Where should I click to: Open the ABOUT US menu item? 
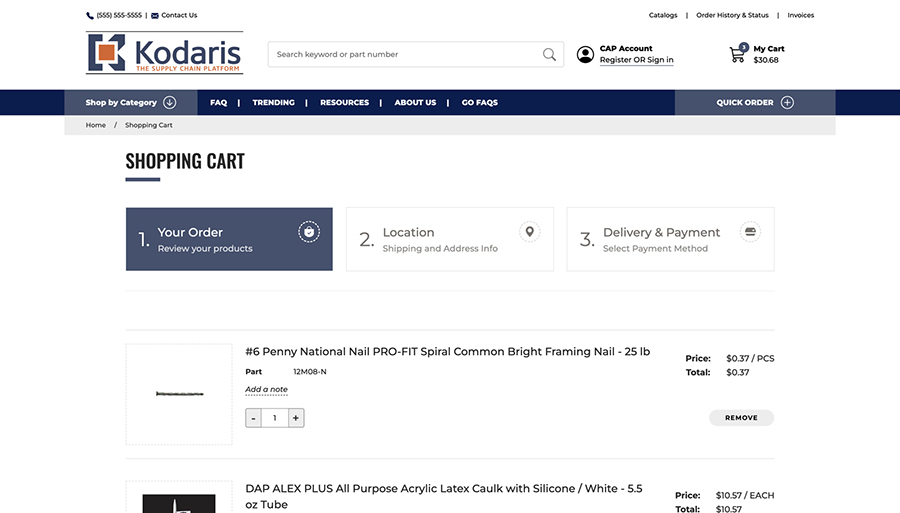(415, 103)
